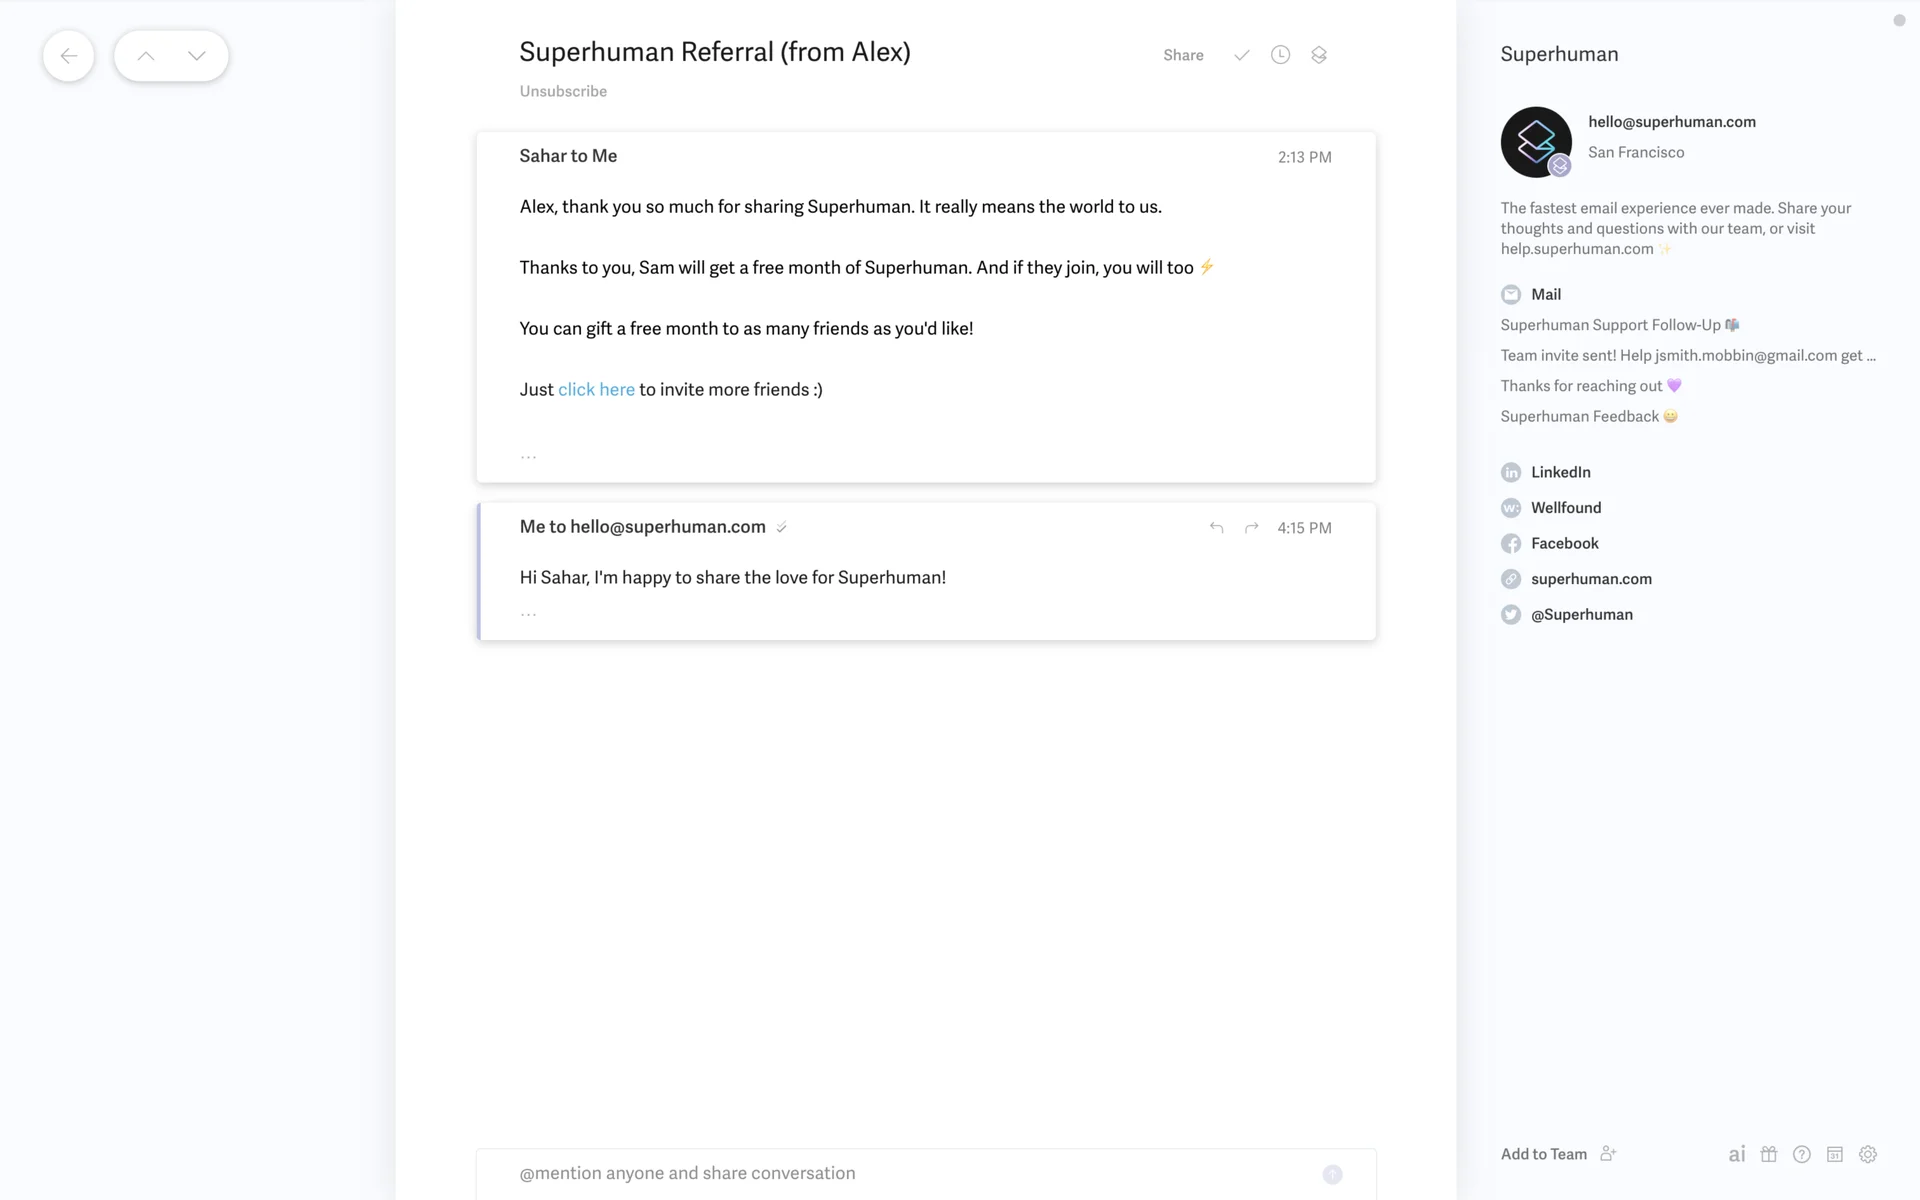The height and width of the screenshot is (1200, 1920).
Task: Open the ai assistant icon
Action: (x=1737, y=1154)
